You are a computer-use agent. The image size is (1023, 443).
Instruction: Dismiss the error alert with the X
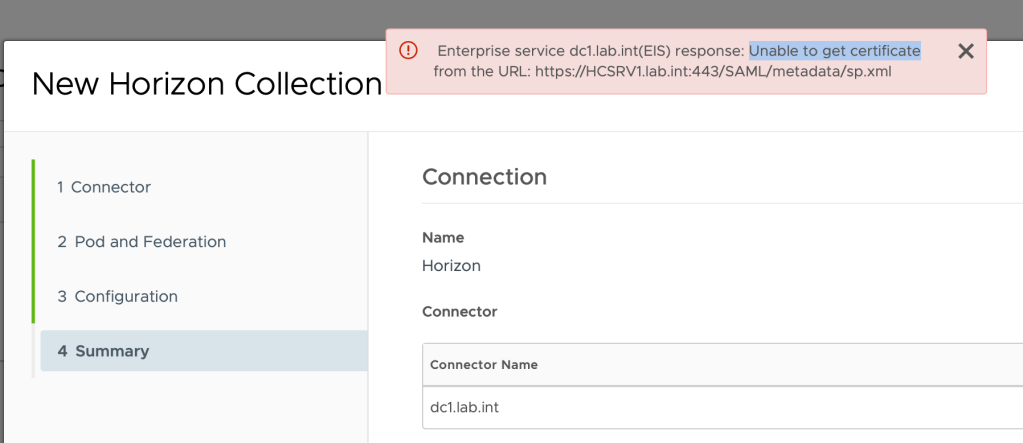pos(965,52)
